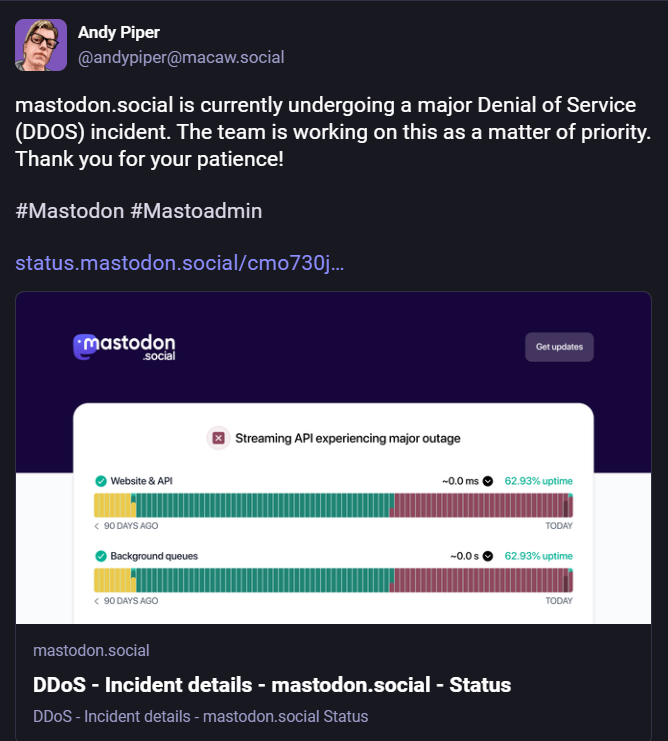The width and height of the screenshot is (668, 741).
Task: Click the left chevron under Background queues bar
Action: coord(97,601)
